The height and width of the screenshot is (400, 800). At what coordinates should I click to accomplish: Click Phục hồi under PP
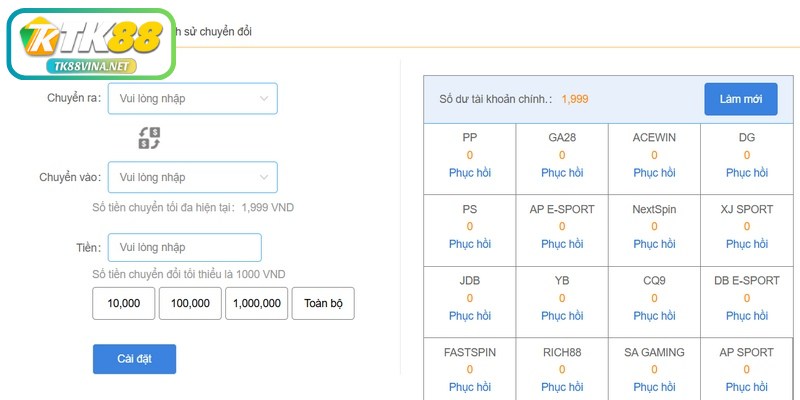click(x=469, y=173)
